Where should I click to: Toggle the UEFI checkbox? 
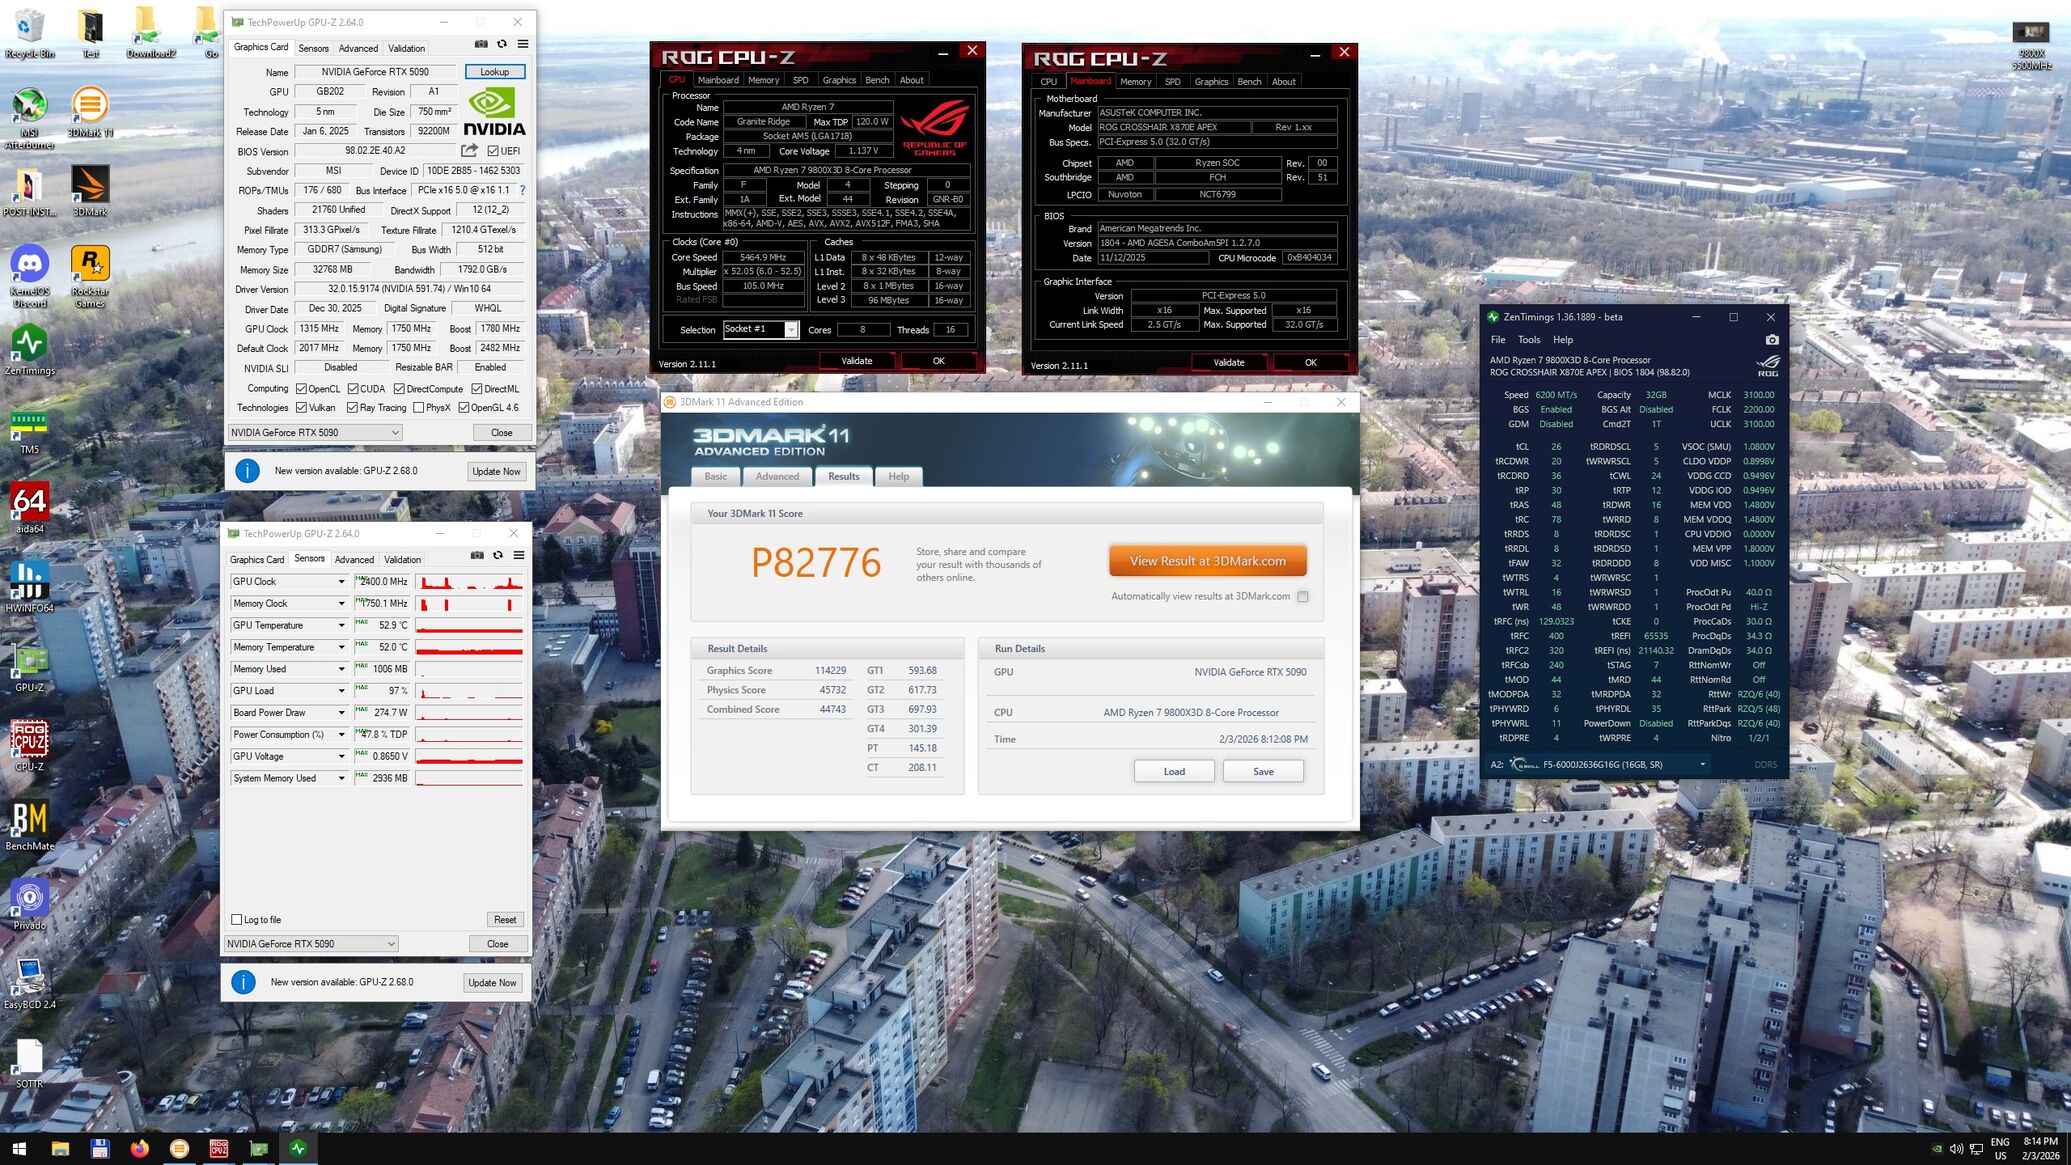pyautogui.click(x=493, y=151)
